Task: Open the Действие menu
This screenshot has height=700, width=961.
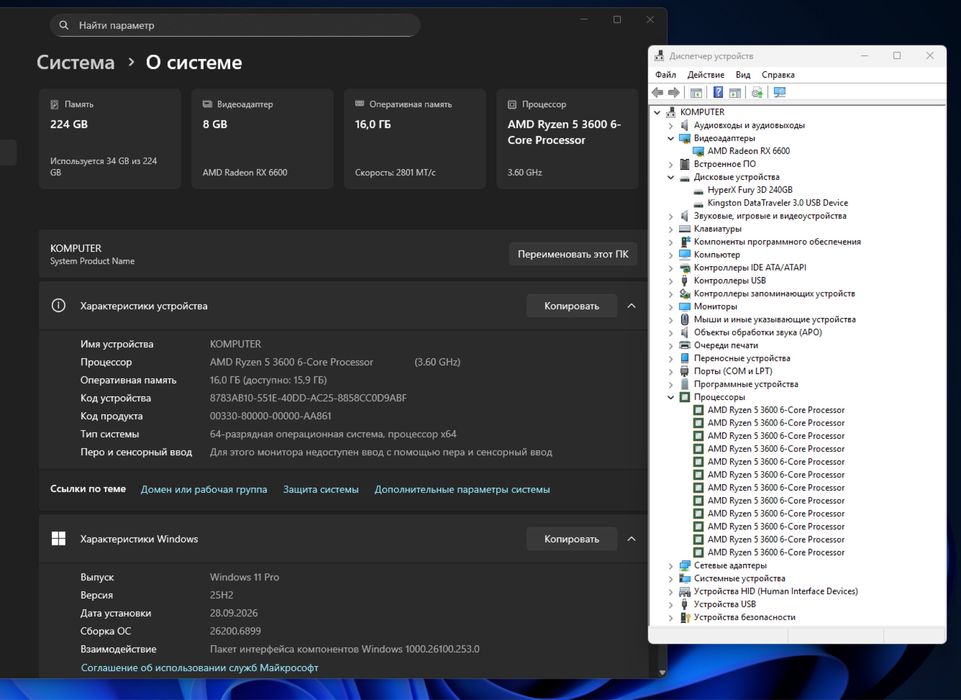Action: 705,75
